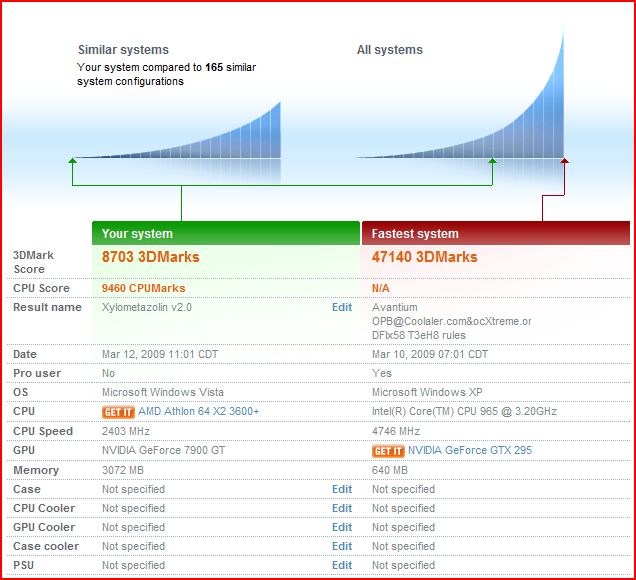Viewport: 636px width, 580px height.
Task: Click the CPU Speed row label
Action: coord(43,432)
